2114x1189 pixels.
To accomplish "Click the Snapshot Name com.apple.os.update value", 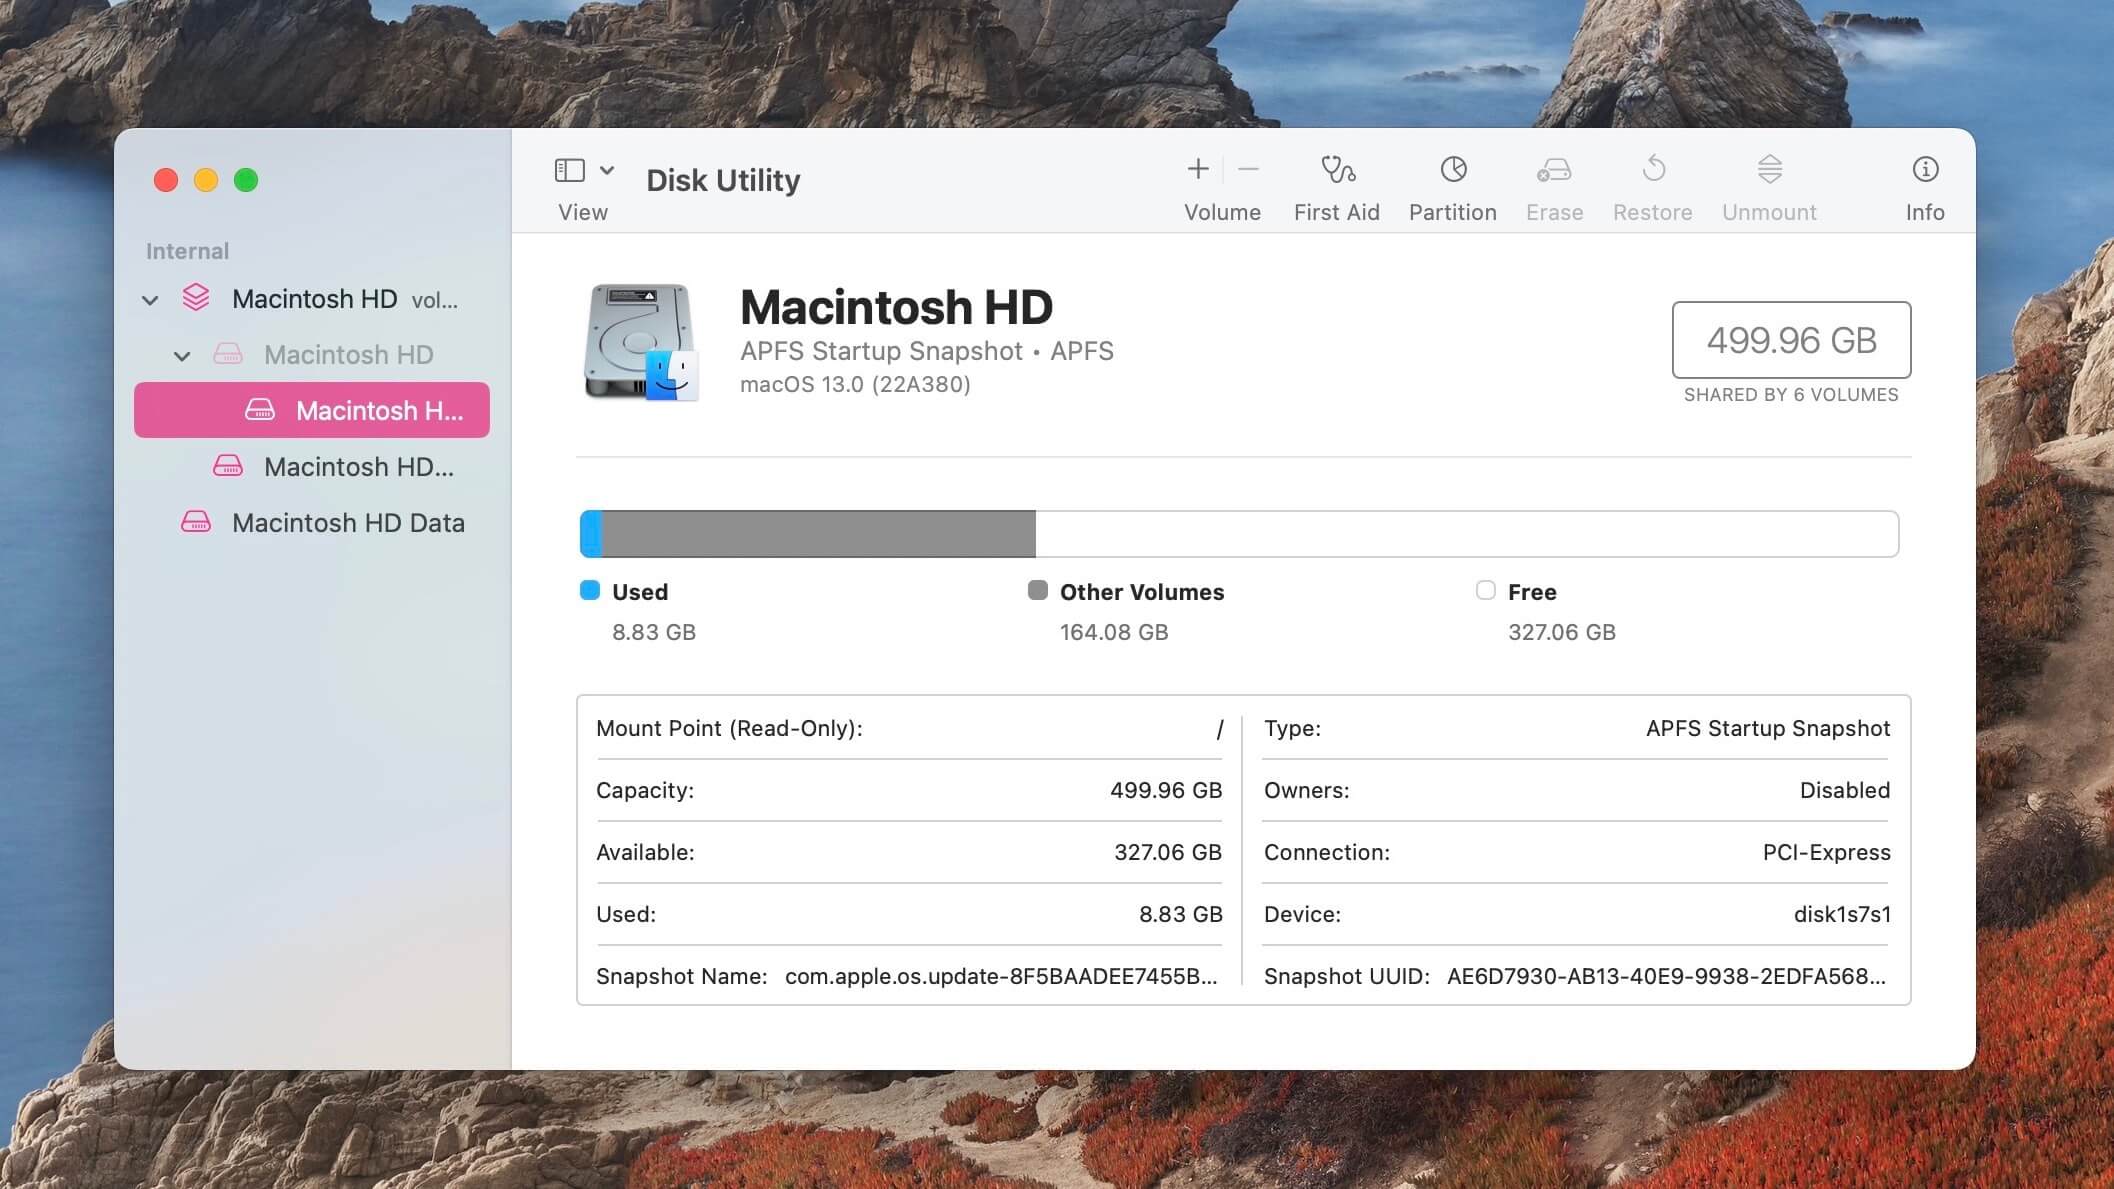I will tap(1001, 976).
